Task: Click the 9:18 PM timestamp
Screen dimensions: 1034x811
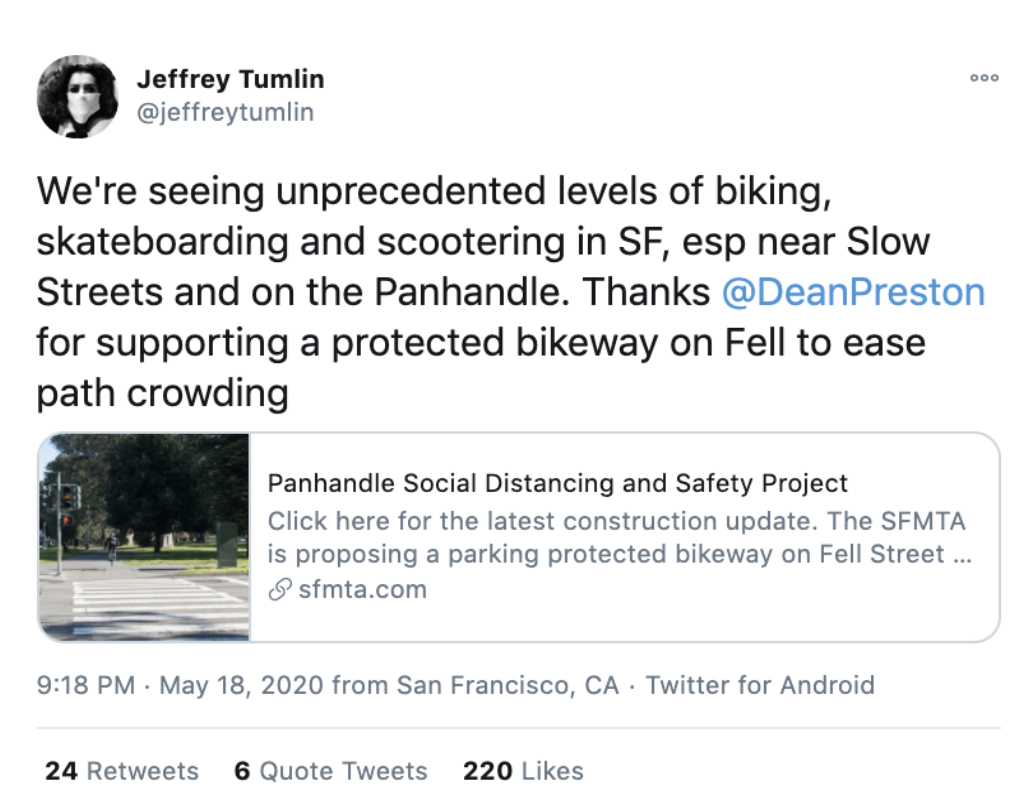Action: click(x=86, y=685)
